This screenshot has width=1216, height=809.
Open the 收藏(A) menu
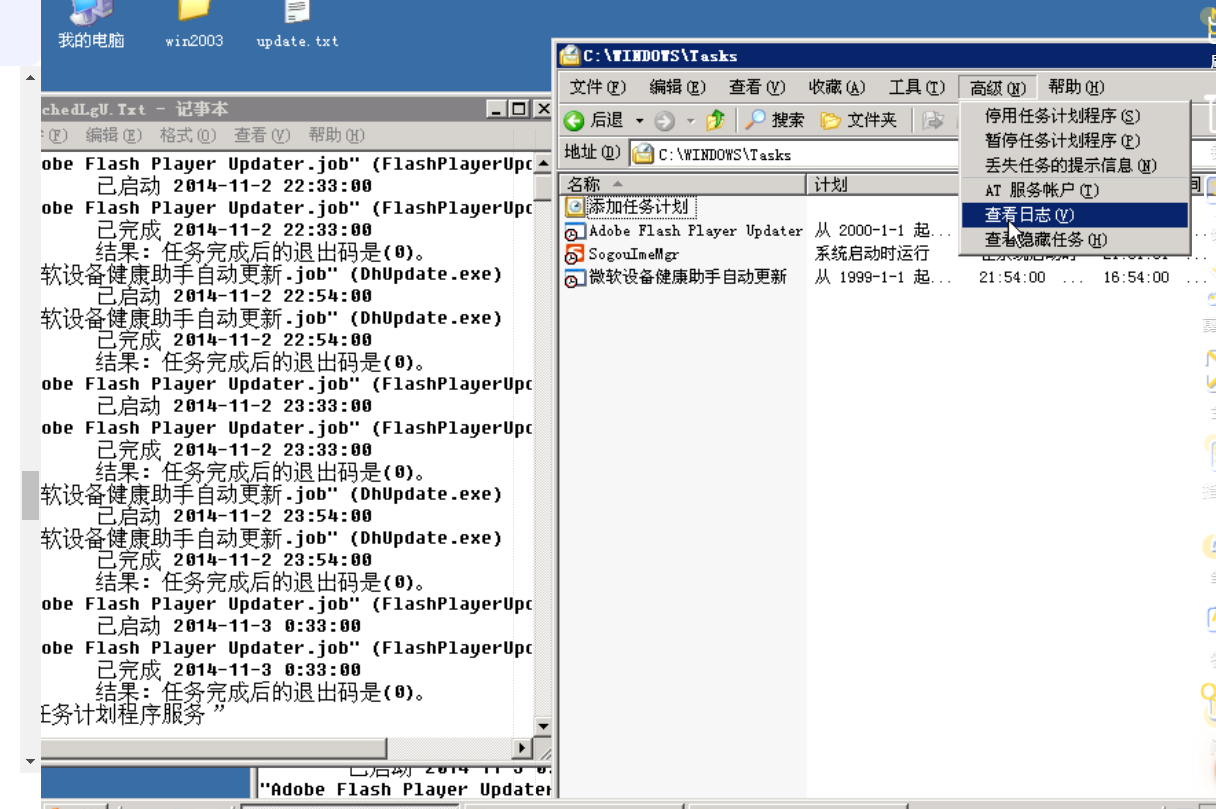coord(837,88)
